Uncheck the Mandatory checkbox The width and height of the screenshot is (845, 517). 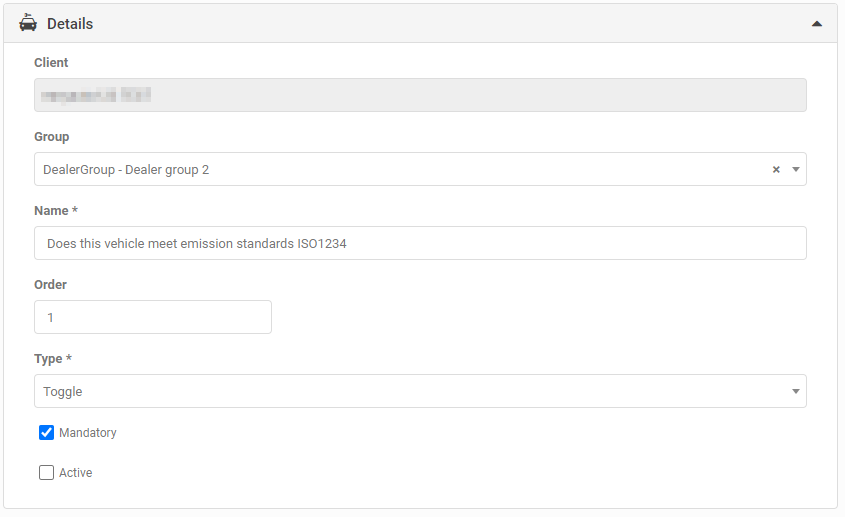click(46, 433)
